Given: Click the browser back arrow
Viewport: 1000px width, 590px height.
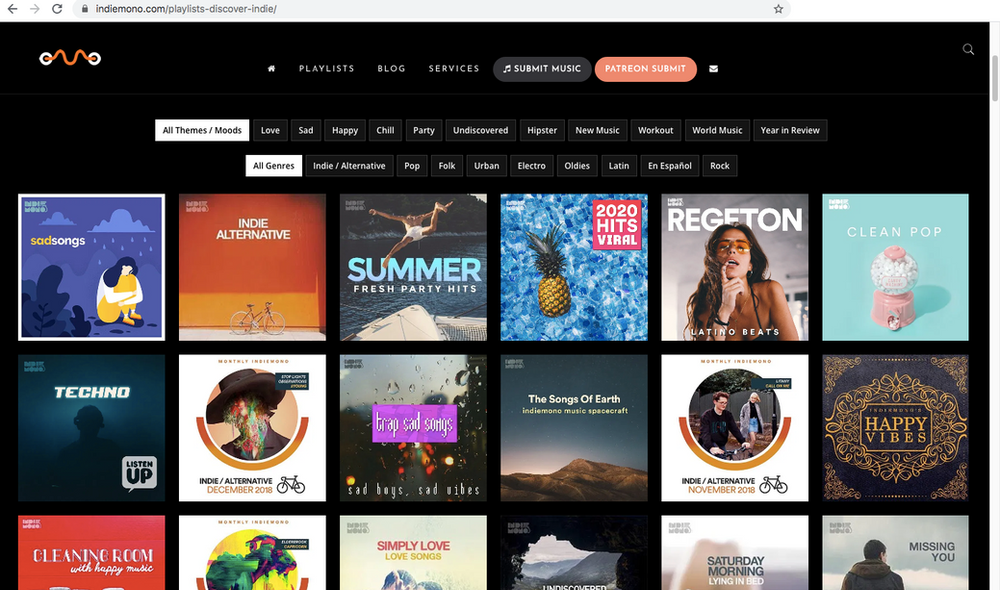Looking at the screenshot, I should click(12, 9).
